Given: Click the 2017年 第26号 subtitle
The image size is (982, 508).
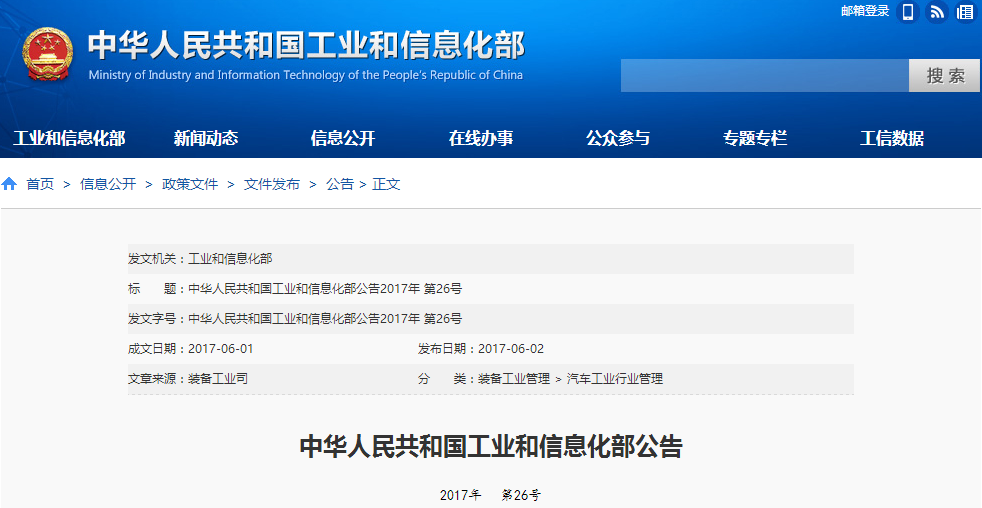Looking at the screenshot, I should (490, 495).
